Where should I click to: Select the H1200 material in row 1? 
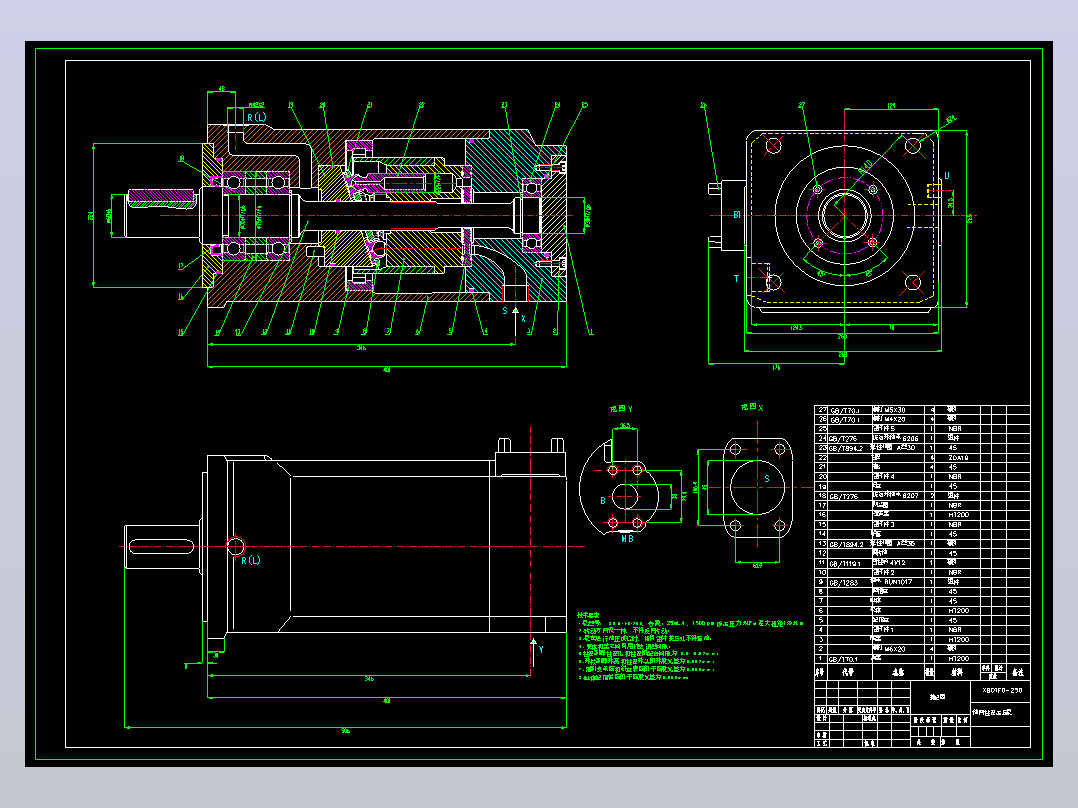pyautogui.click(x=958, y=659)
